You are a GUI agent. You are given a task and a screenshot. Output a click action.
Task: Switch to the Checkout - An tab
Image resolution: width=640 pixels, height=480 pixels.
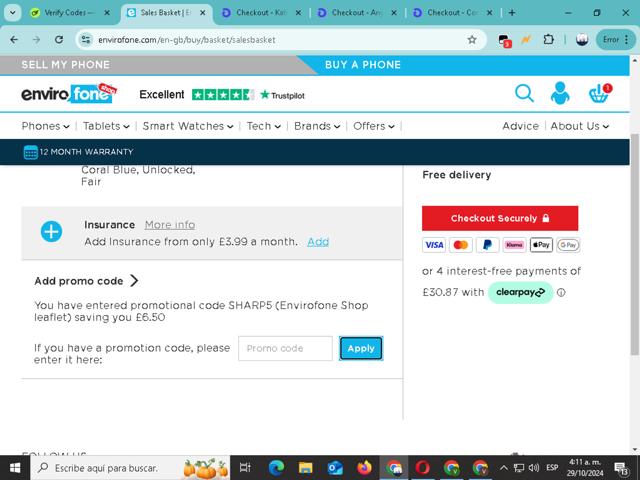click(357, 13)
